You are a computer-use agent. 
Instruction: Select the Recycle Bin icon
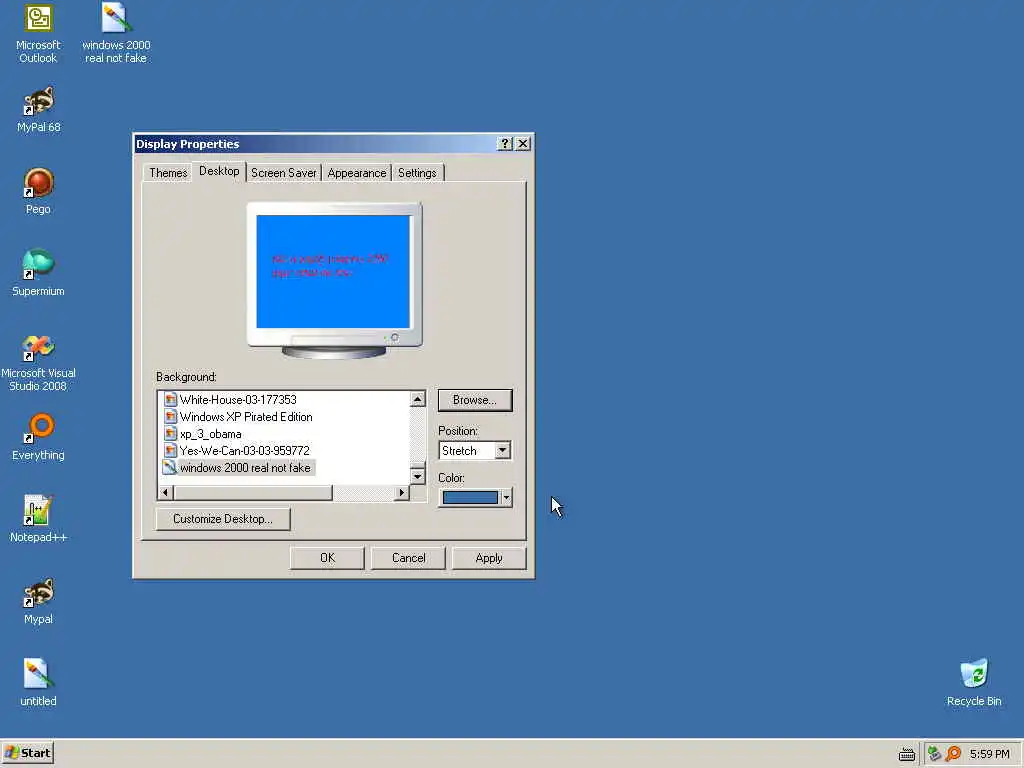(974, 683)
